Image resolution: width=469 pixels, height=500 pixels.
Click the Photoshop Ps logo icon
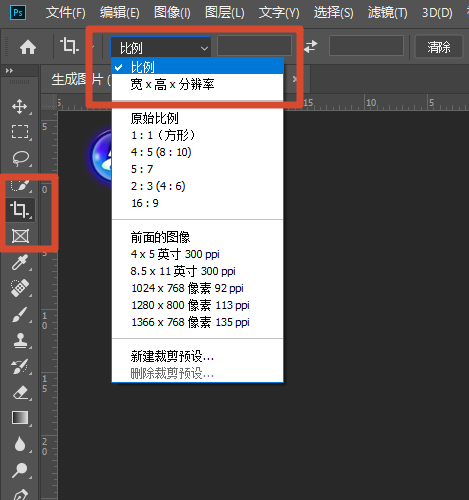coord(18,13)
